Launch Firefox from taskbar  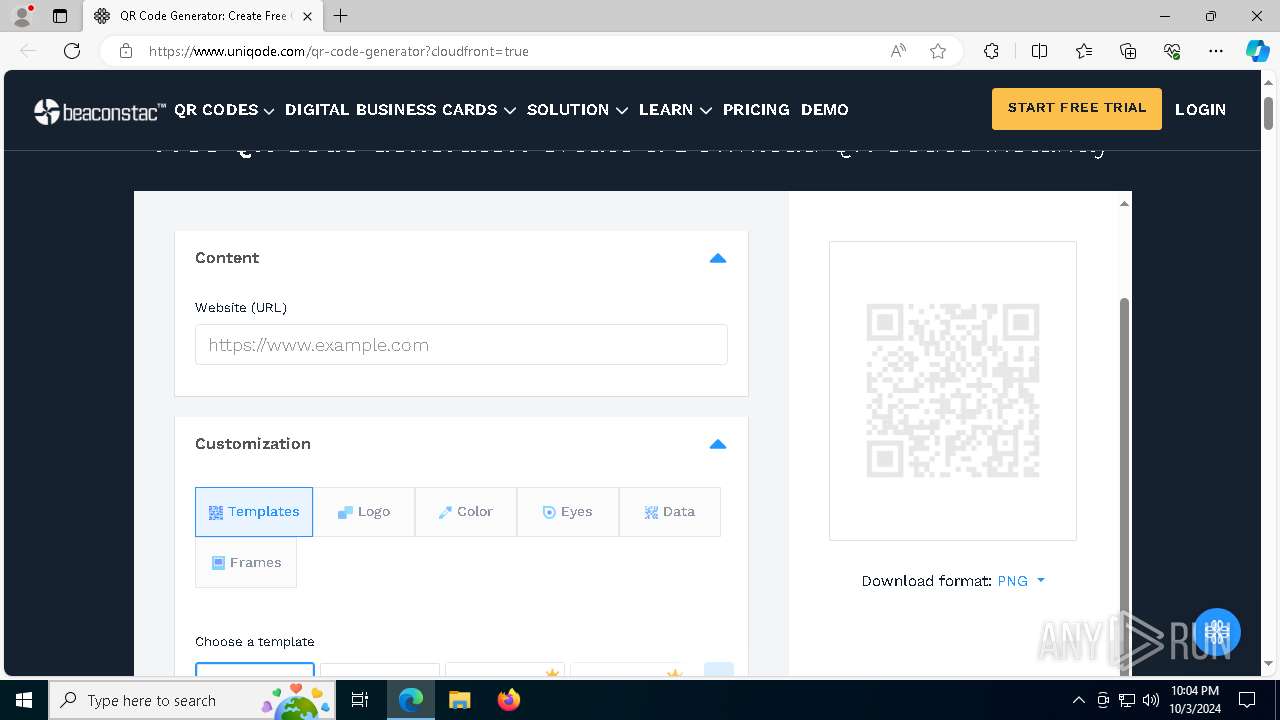[509, 700]
